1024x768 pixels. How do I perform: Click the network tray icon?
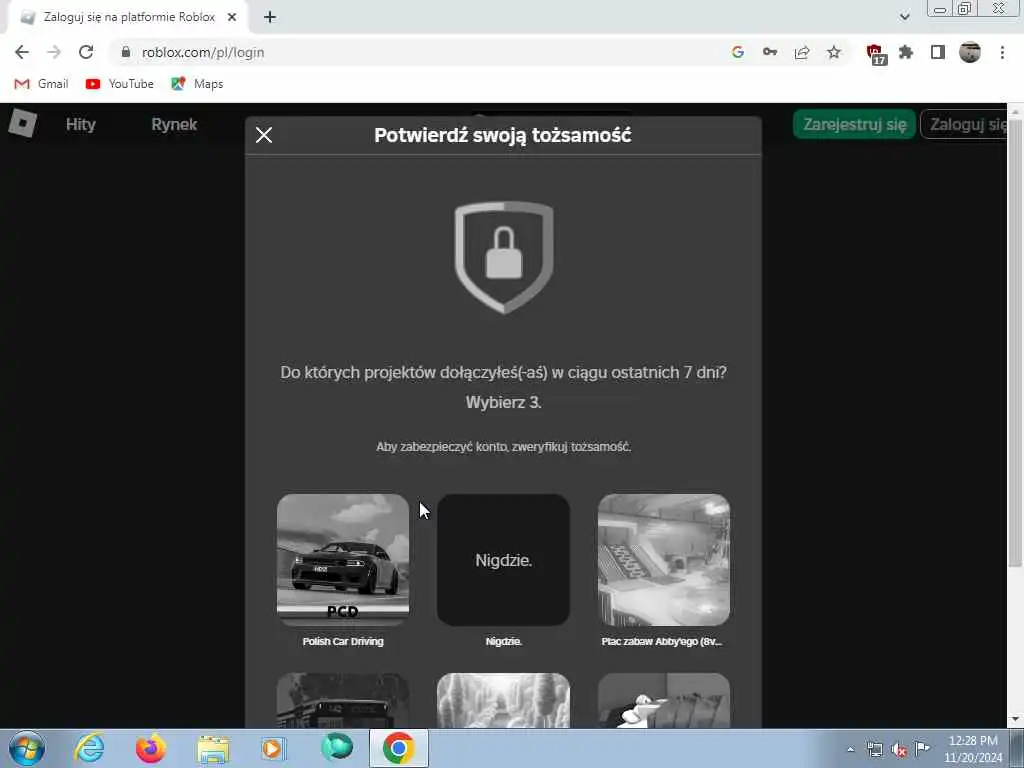(874, 750)
